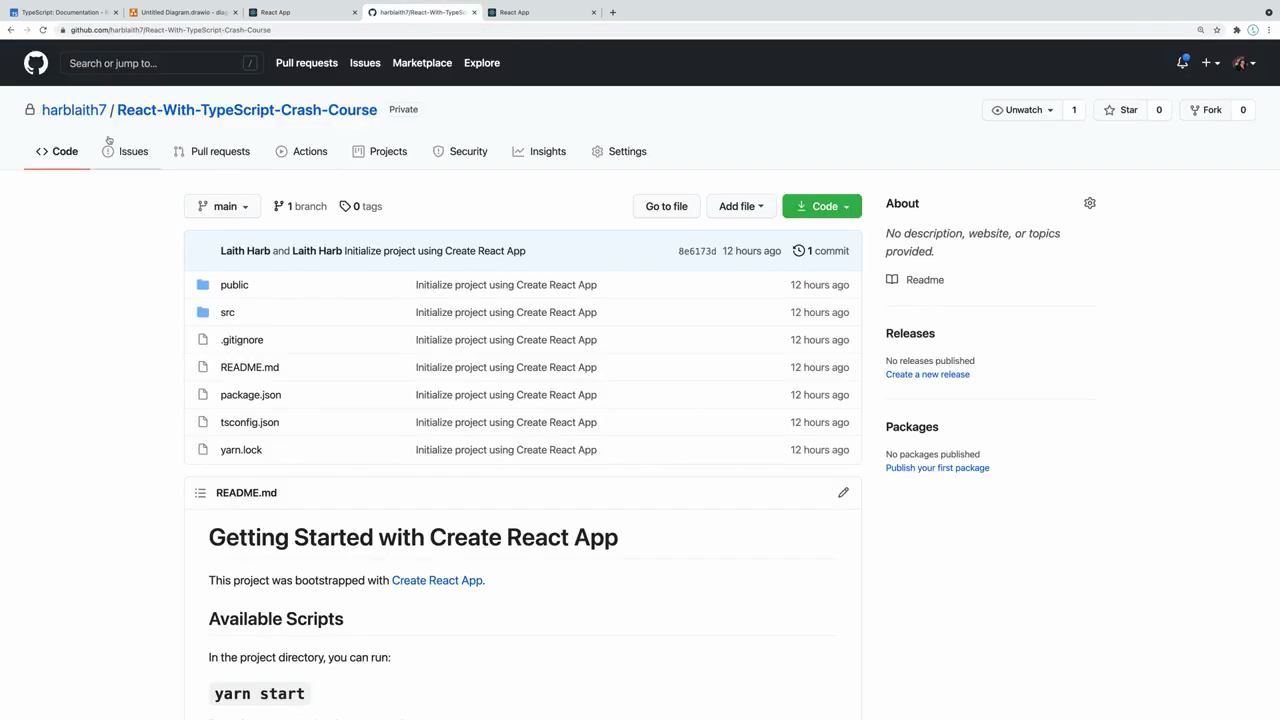Switch to the repository Issues tab

(x=125, y=151)
